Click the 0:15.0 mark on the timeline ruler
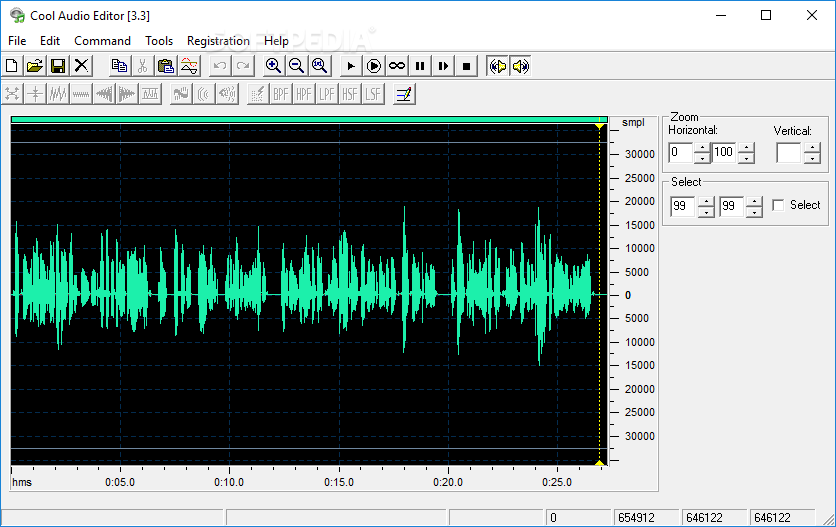This screenshot has height=527, width=836. (x=339, y=482)
